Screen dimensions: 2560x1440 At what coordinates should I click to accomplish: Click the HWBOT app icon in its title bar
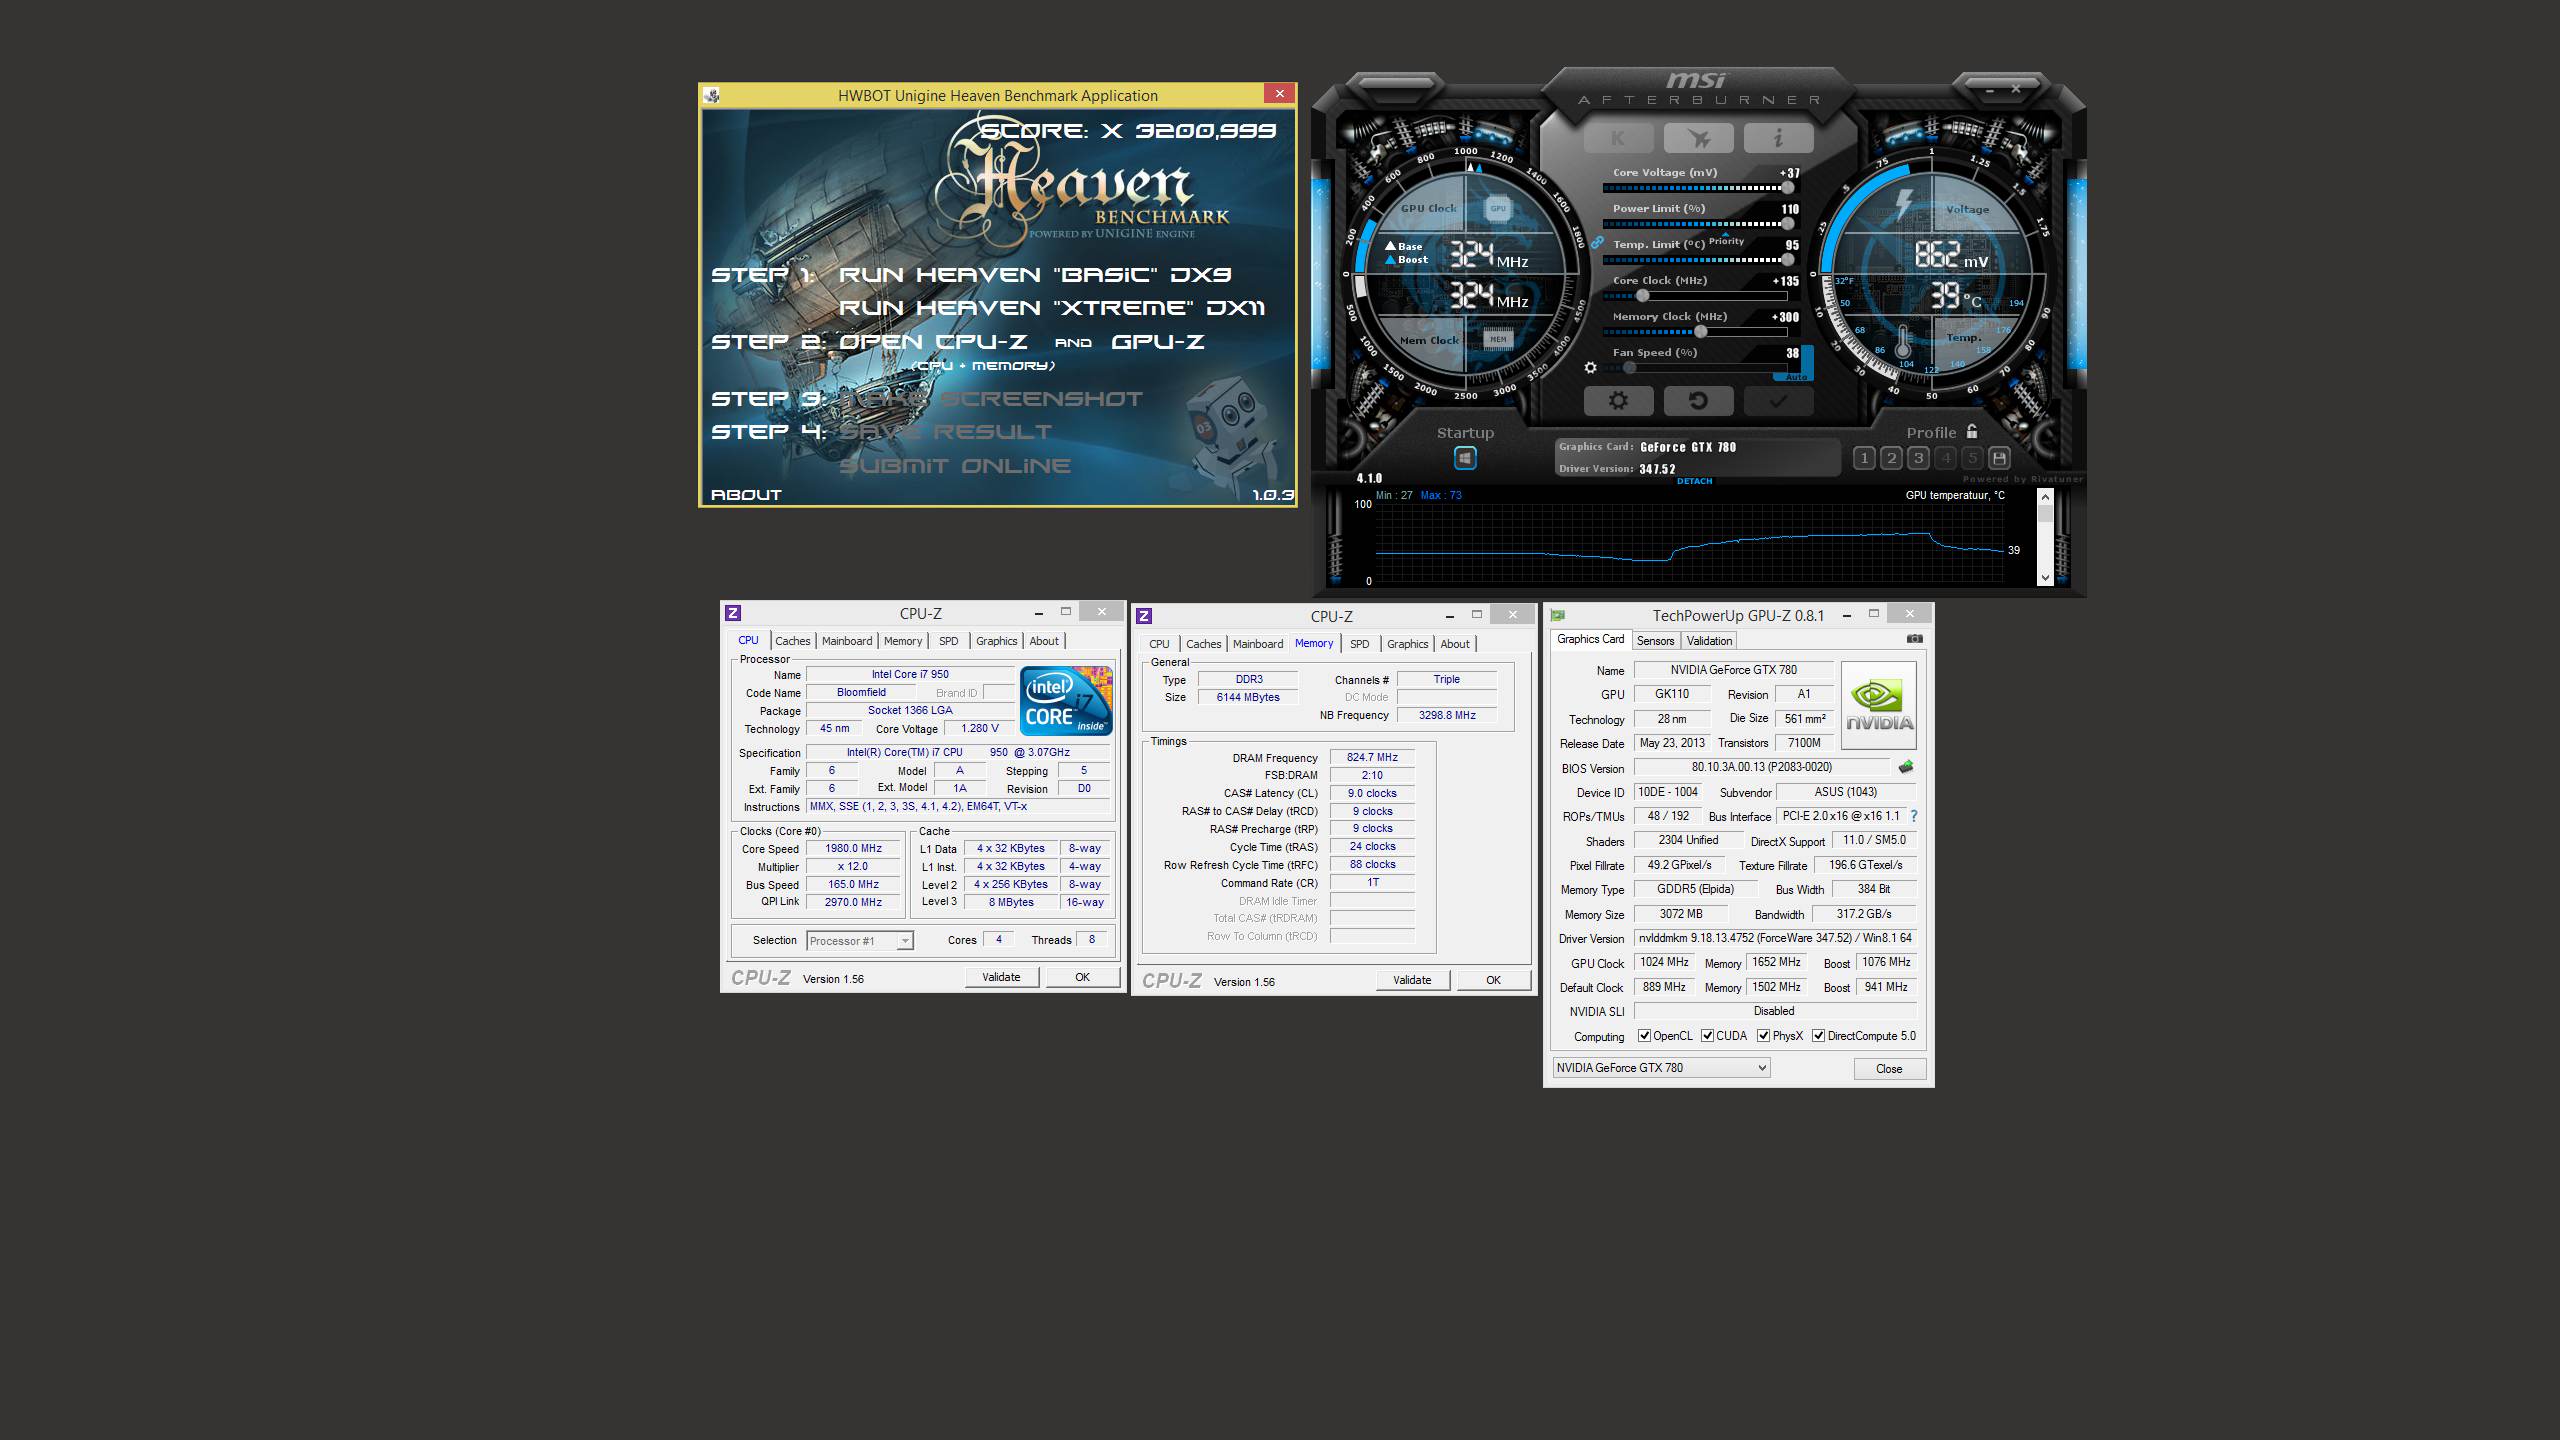(712, 95)
